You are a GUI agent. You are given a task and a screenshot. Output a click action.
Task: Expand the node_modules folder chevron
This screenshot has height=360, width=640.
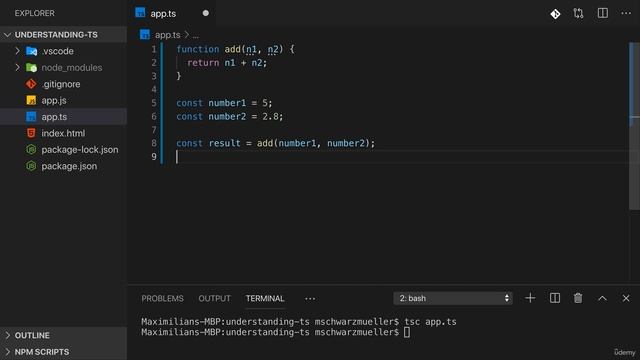coord(17,67)
